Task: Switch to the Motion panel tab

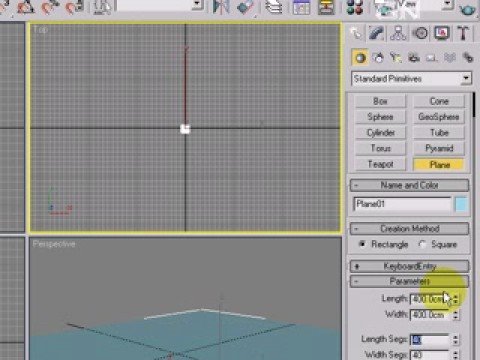Action: click(x=420, y=33)
